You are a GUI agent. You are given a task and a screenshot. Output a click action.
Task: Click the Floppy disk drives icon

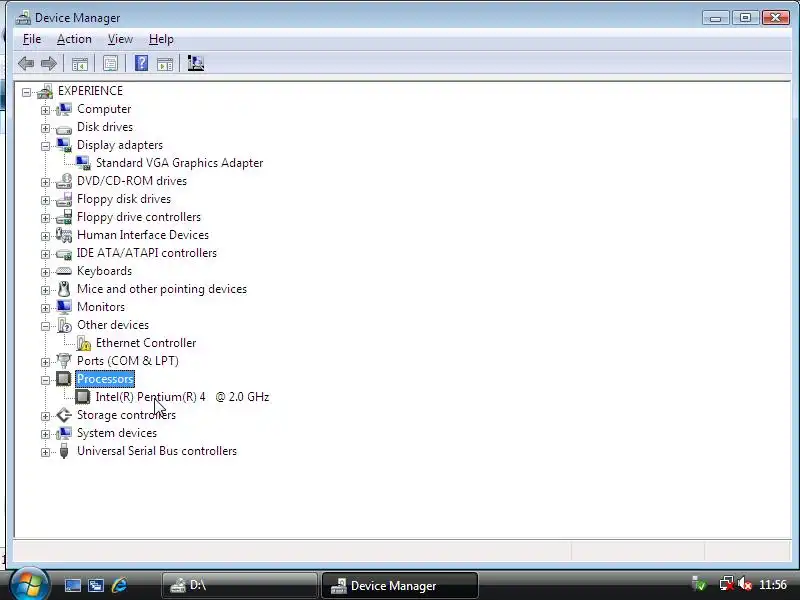64,199
